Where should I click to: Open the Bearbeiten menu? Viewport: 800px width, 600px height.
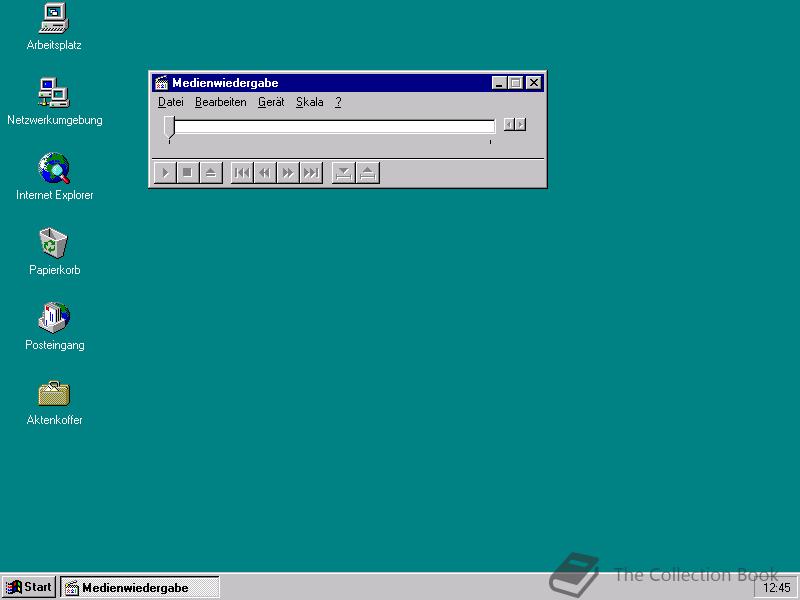(x=220, y=102)
